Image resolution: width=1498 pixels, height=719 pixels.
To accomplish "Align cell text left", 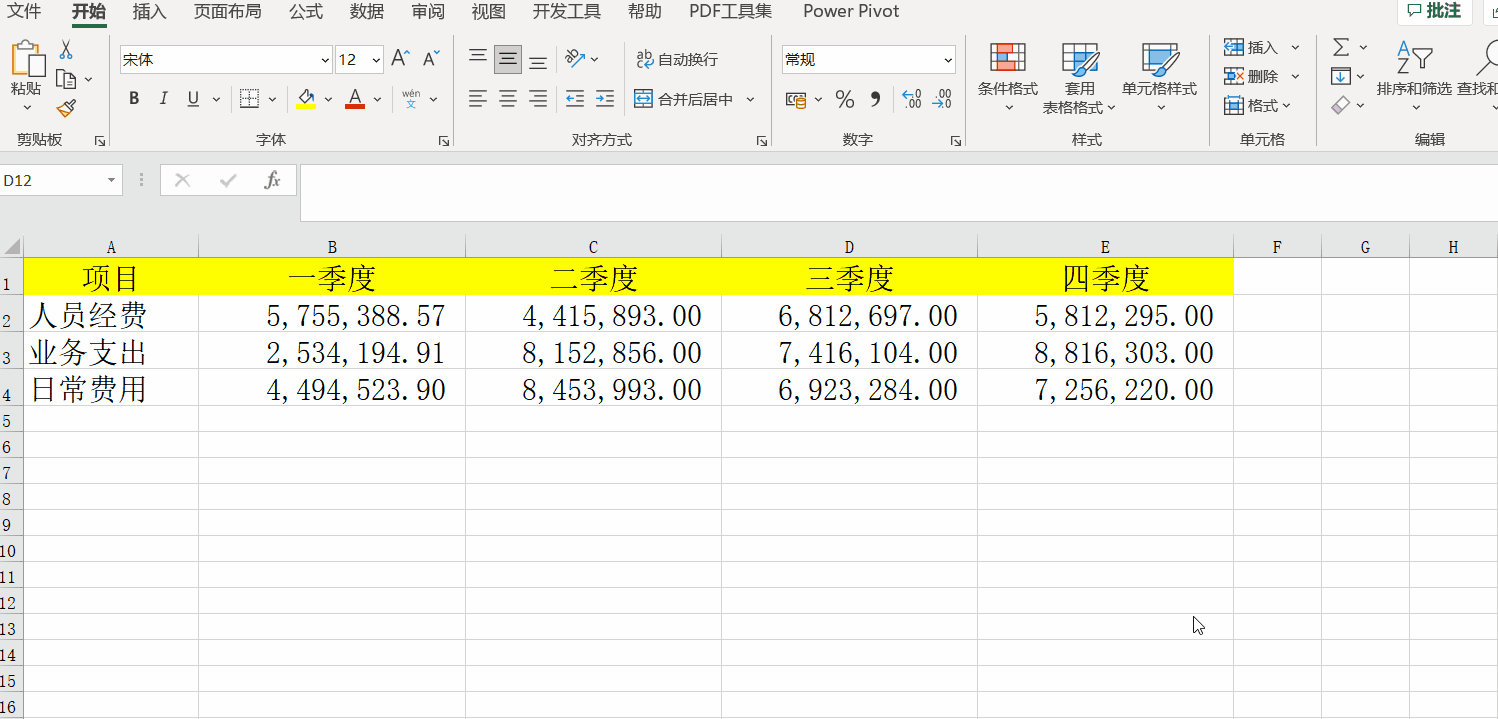I will click(478, 99).
